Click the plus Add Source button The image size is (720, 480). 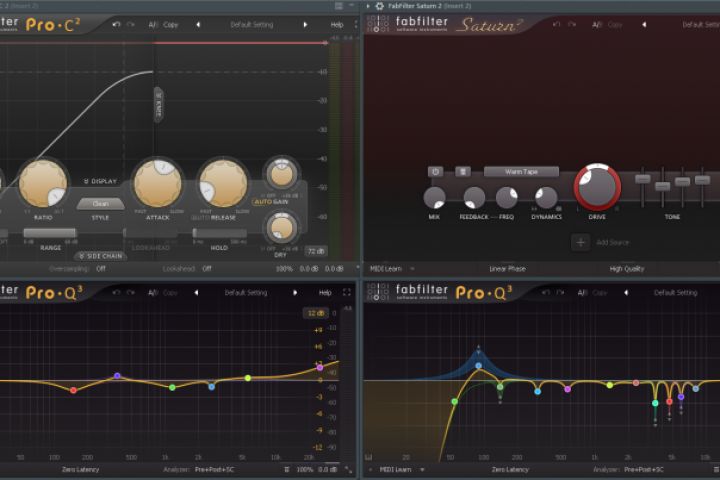(580, 242)
